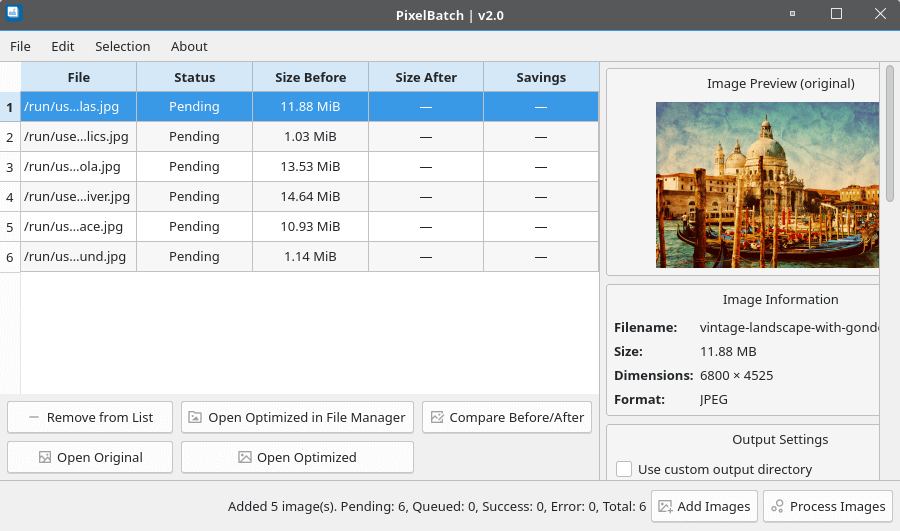
Task: Open the Edit menu
Action: [x=63, y=46]
